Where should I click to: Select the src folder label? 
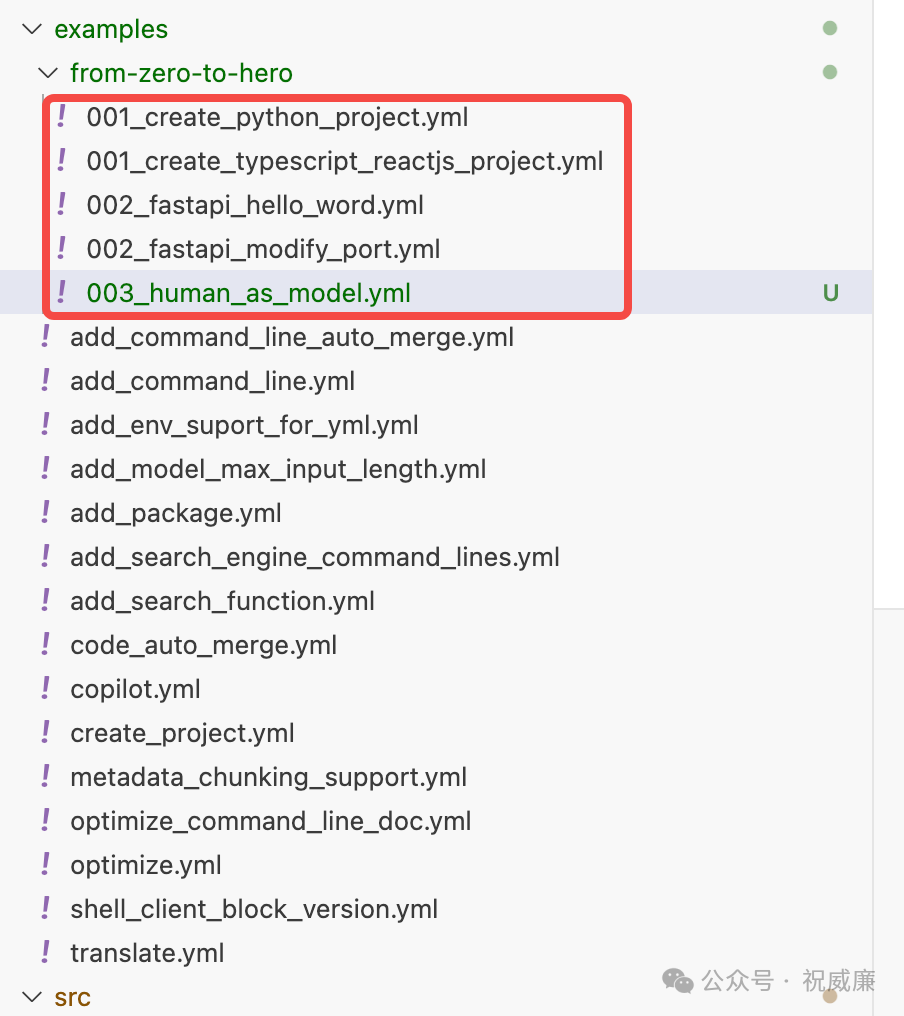(x=73, y=997)
